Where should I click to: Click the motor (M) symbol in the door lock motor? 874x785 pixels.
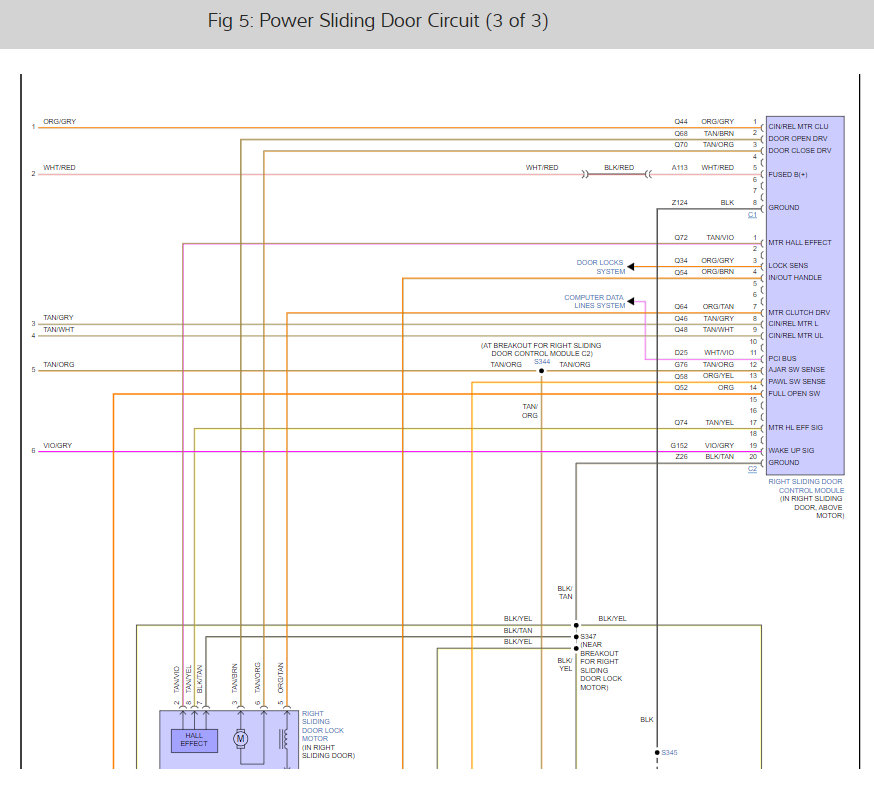[x=241, y=739]
